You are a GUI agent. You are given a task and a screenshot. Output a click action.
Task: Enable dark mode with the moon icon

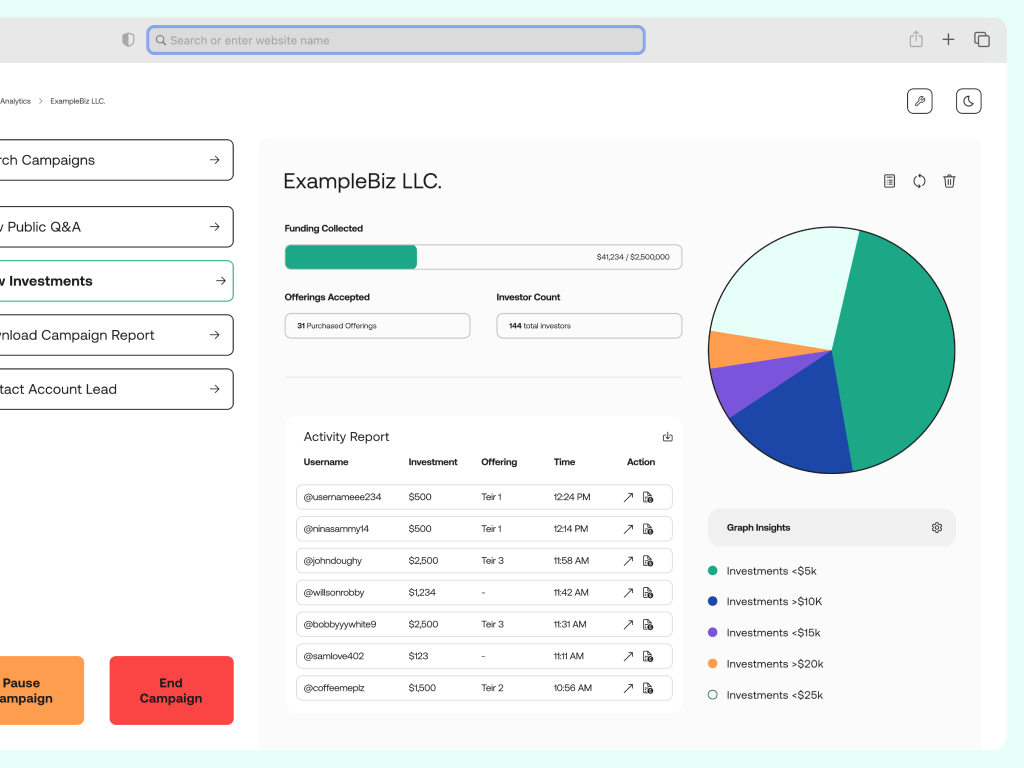pos(968,100)
